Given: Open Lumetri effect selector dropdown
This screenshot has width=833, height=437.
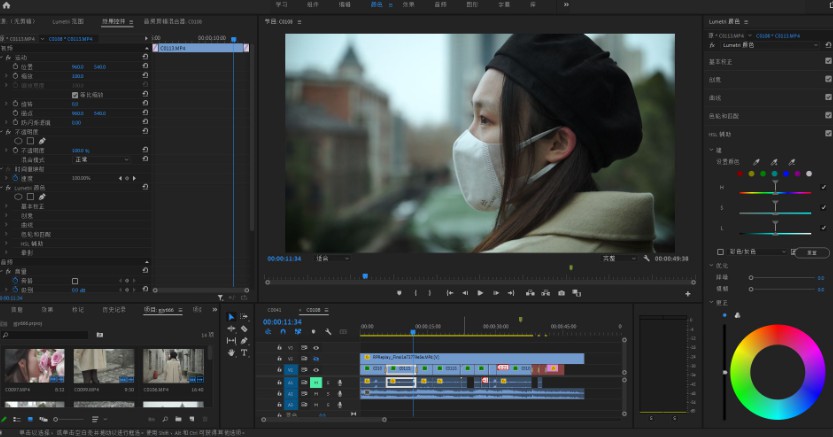Looking at the screenshot, I should tap(769, 46).
